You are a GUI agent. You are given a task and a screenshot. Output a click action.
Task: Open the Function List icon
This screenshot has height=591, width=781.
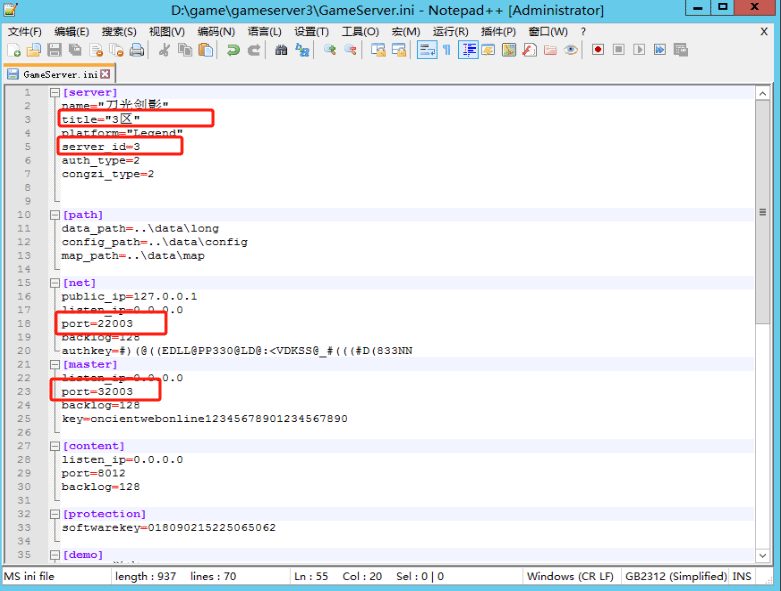point(529,50)
